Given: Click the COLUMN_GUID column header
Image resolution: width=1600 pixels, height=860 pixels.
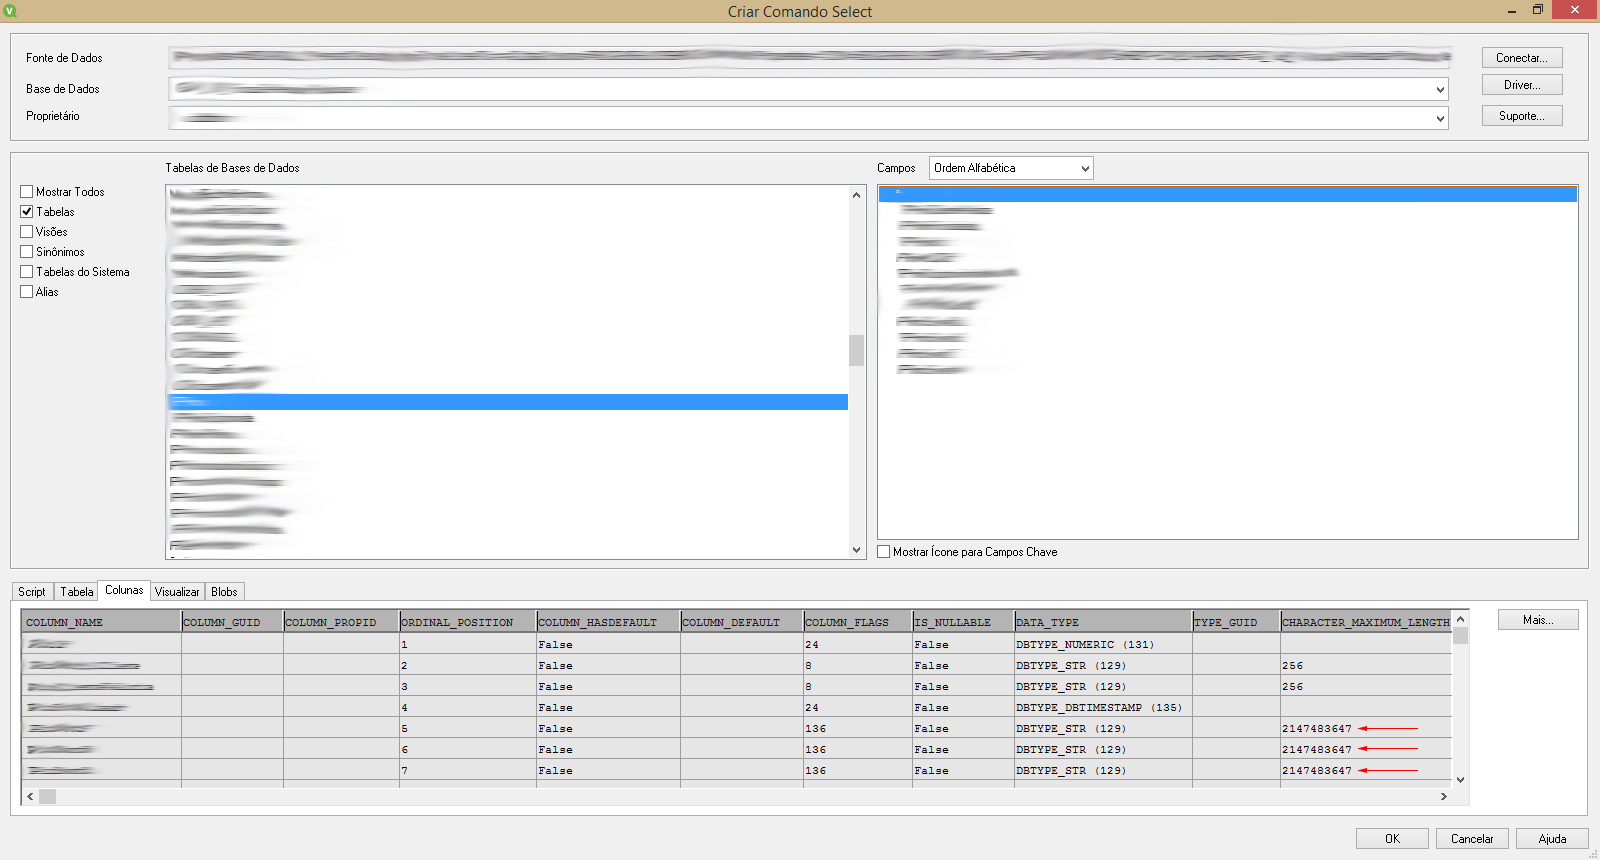Looking at the screenshot, I should (x=232, y=622).
